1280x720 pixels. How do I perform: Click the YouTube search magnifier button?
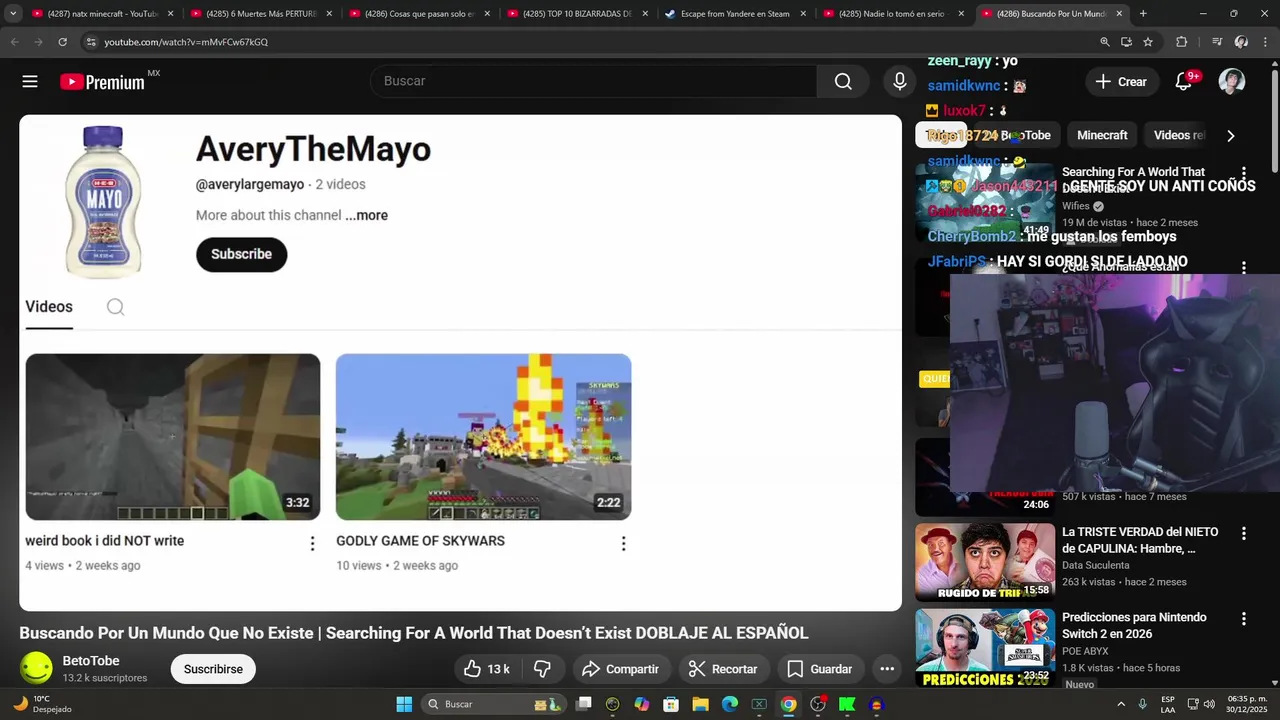click(843, 82)
